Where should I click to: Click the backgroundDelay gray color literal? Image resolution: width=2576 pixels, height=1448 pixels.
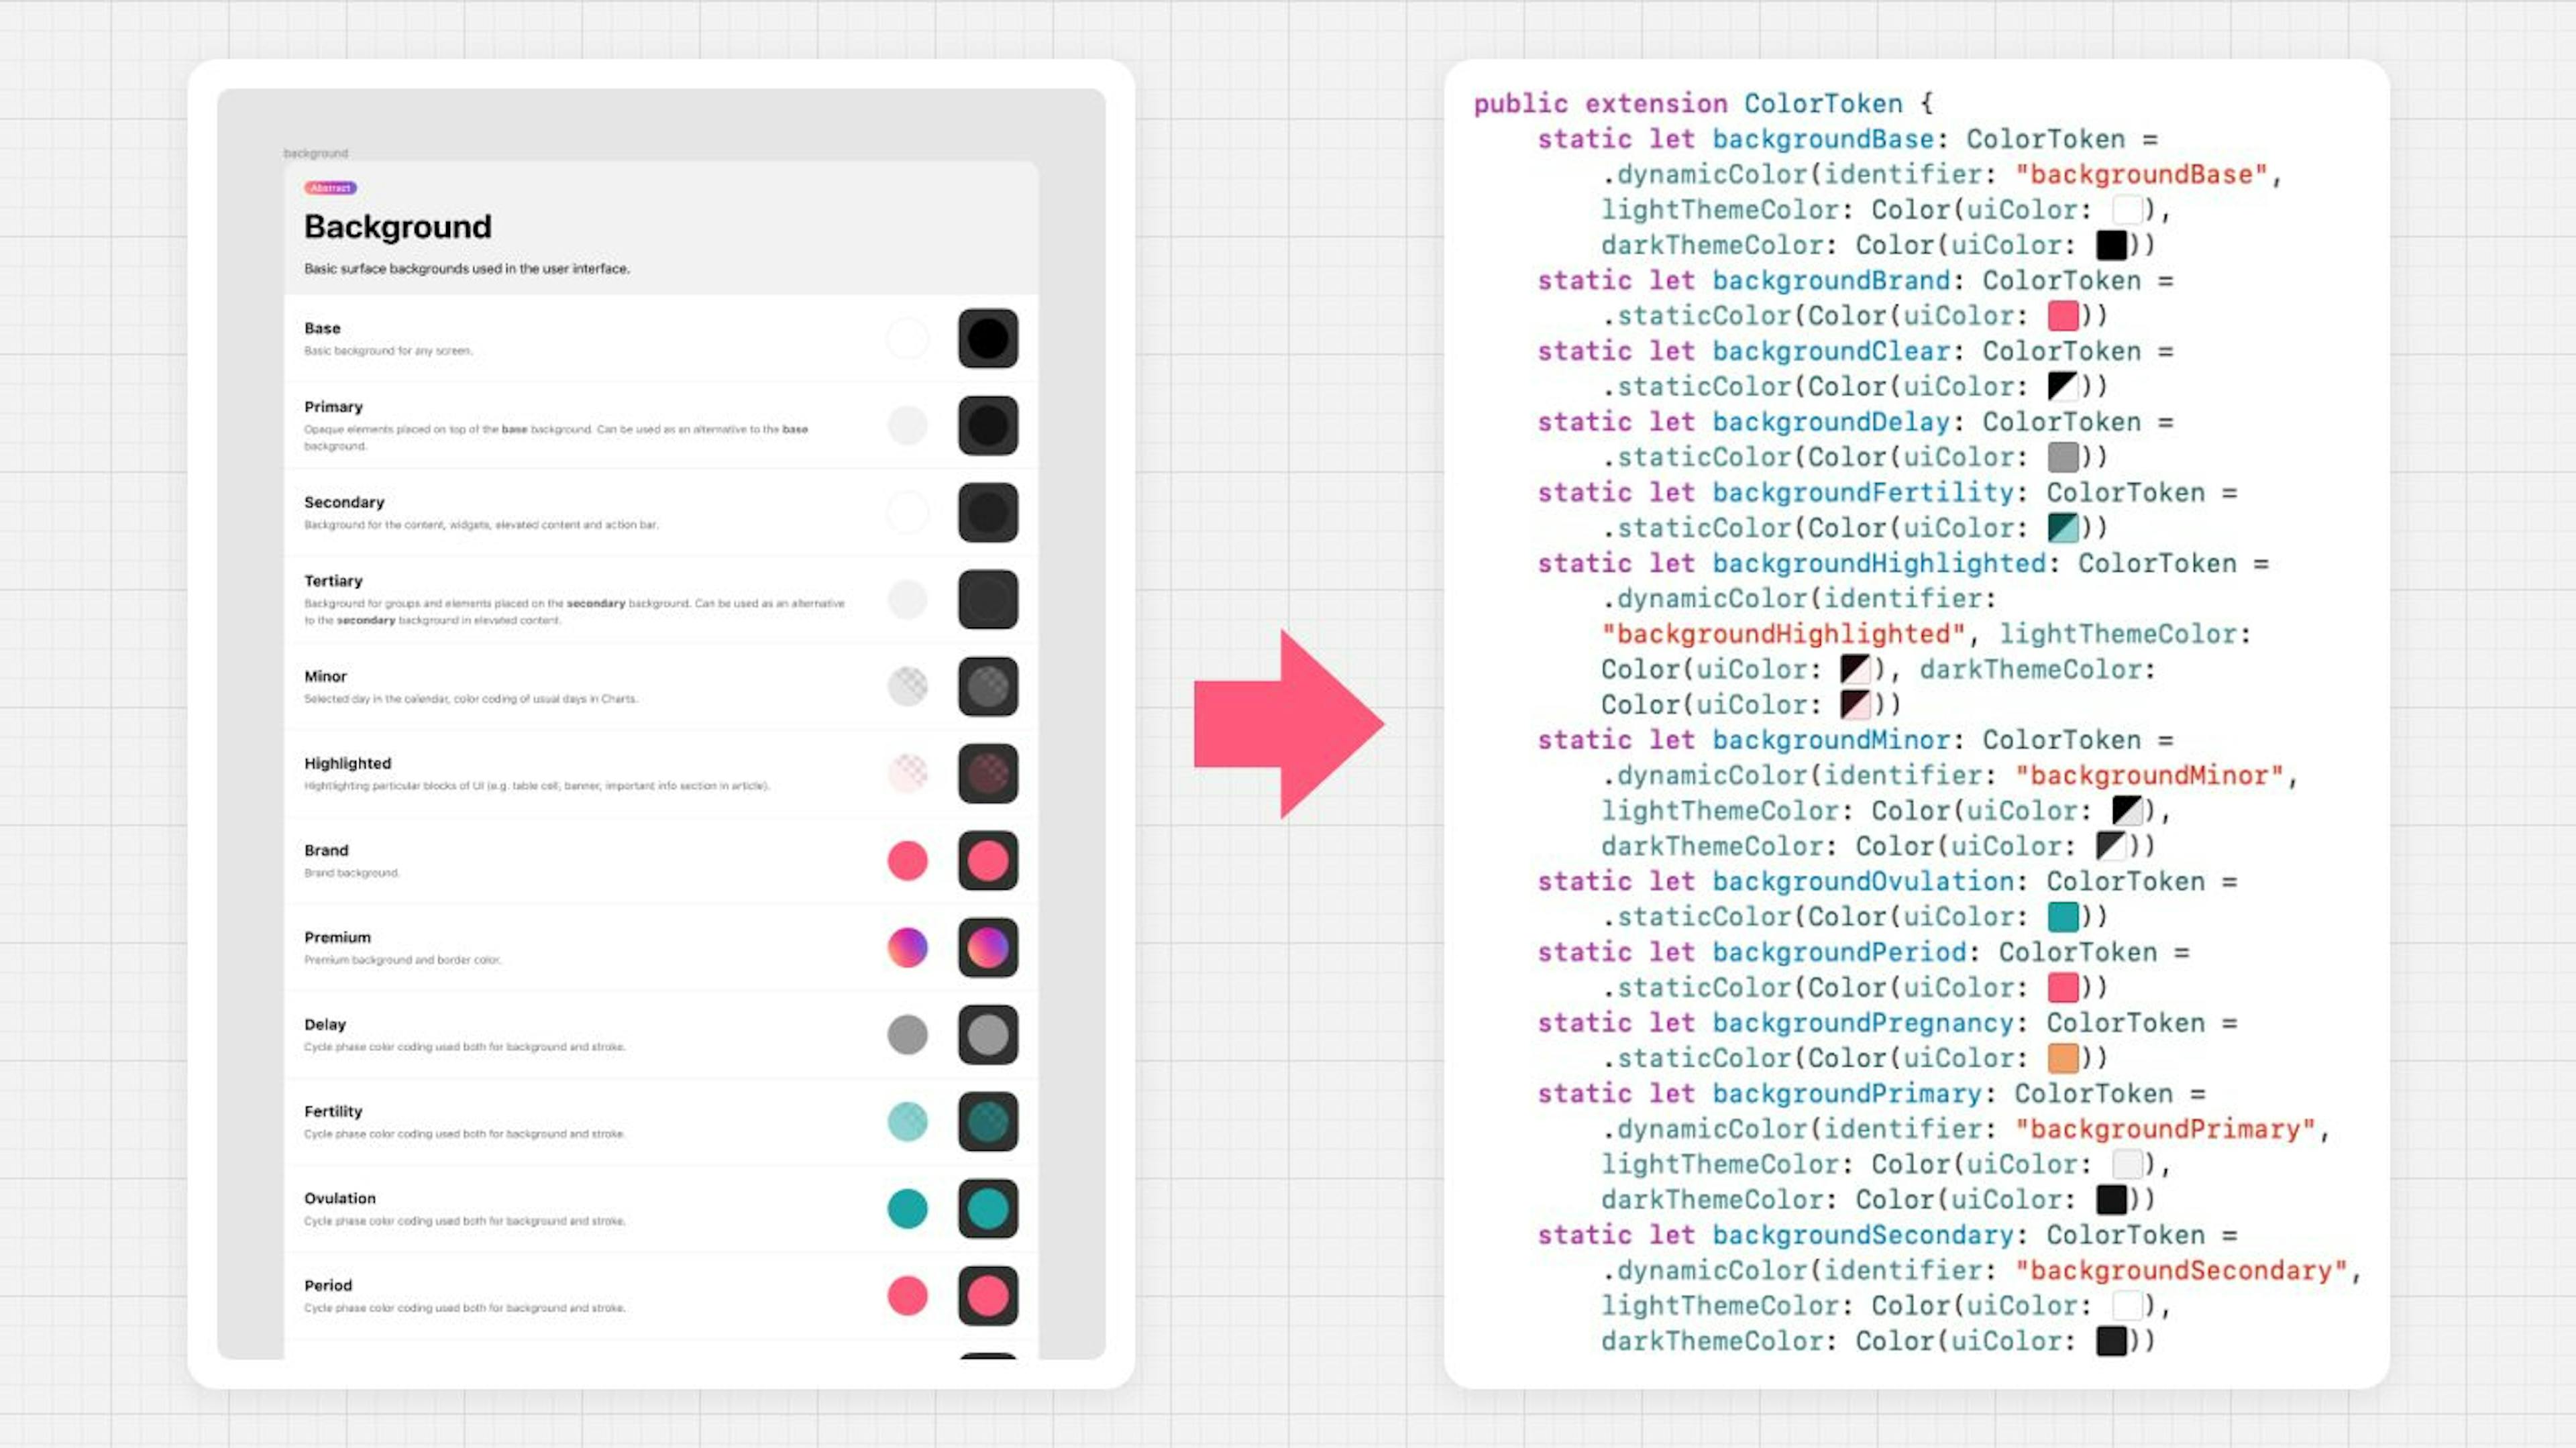point(2062,457)
